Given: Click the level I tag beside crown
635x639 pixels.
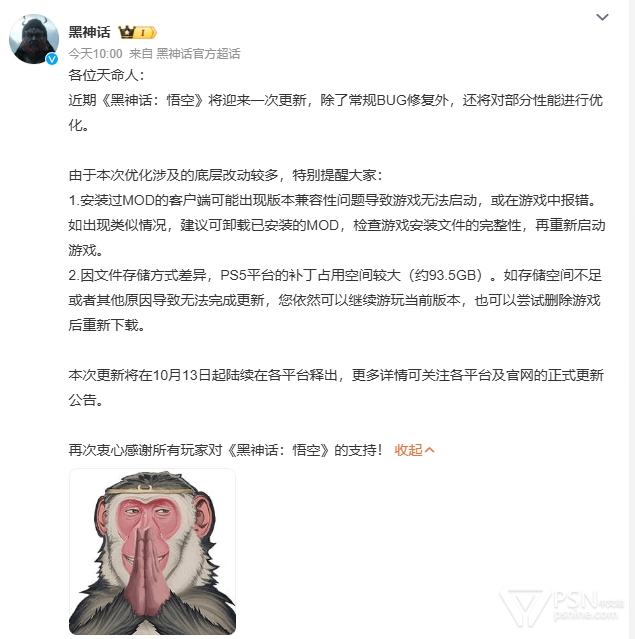Looking at the screenshot, I should coord(146,32).
